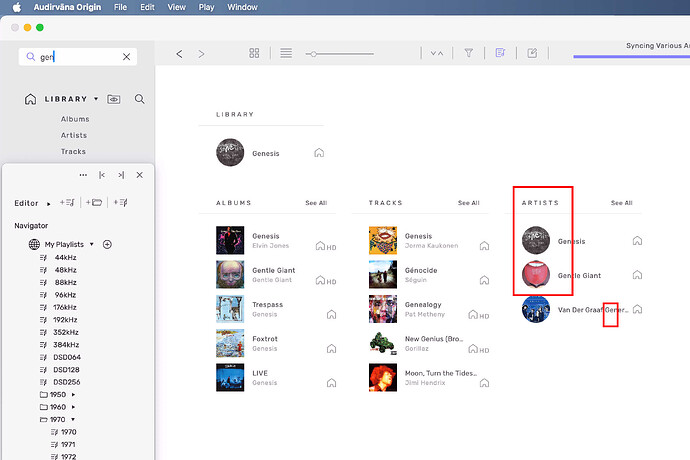Toggle the sort order arrows icon
The height and width of the screenshot is (460, 690).
pyautogui.click(x=437, y=53)
